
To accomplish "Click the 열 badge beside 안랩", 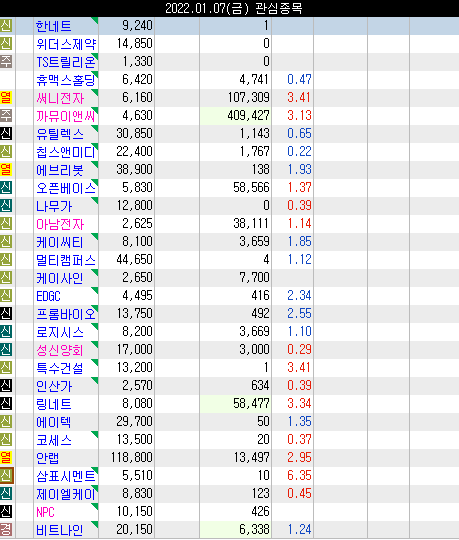I will pos(6,458).
